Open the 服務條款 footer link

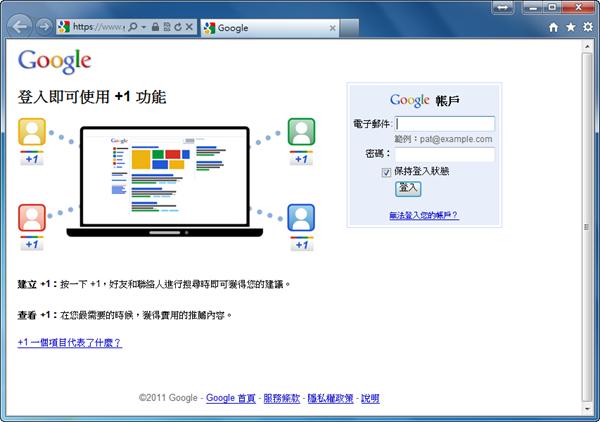point(282,398)
